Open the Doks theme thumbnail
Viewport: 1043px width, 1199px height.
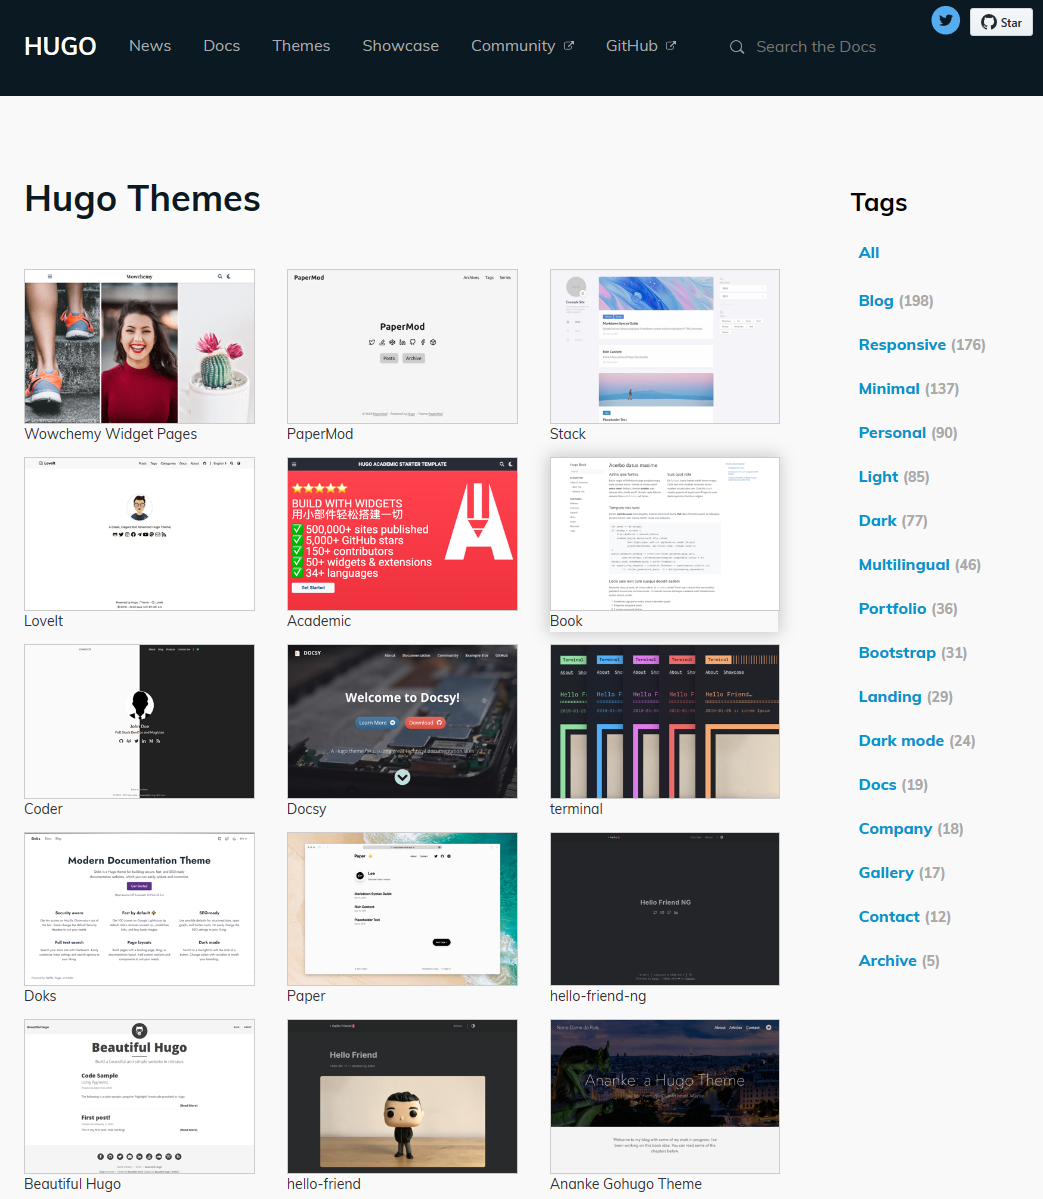(x=139, y=908)
